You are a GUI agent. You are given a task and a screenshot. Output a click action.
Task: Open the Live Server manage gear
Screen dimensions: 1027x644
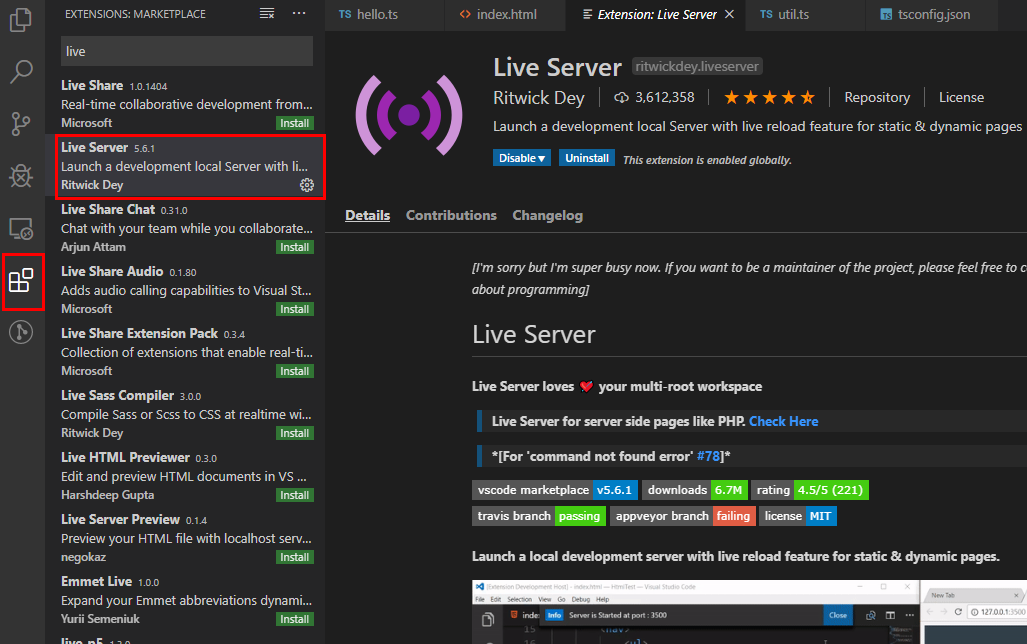(x=307, y=185)
